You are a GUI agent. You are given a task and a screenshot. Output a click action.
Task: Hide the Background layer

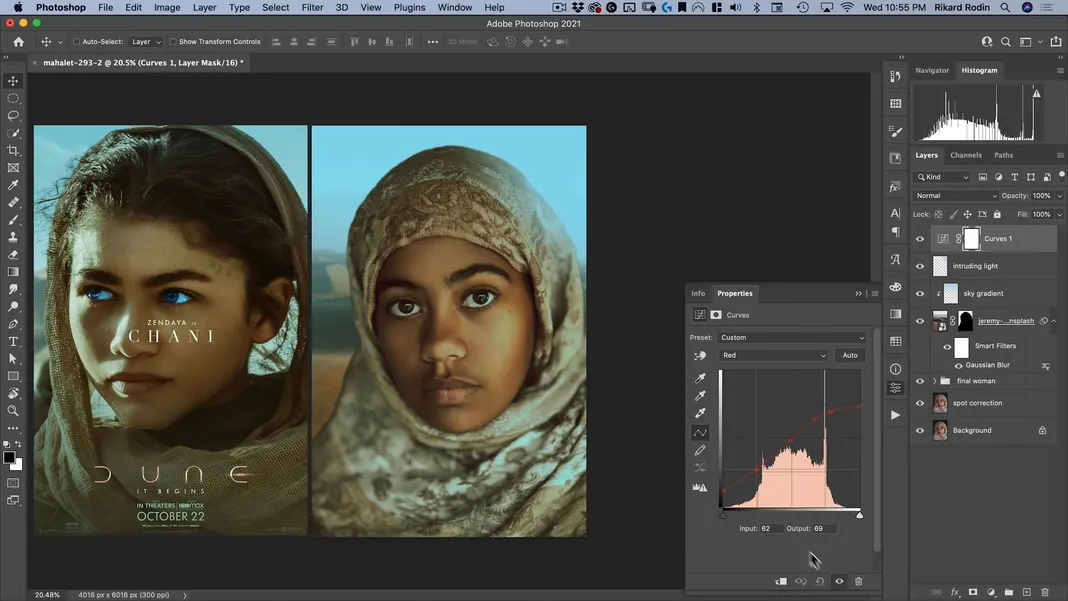point(920,431)
